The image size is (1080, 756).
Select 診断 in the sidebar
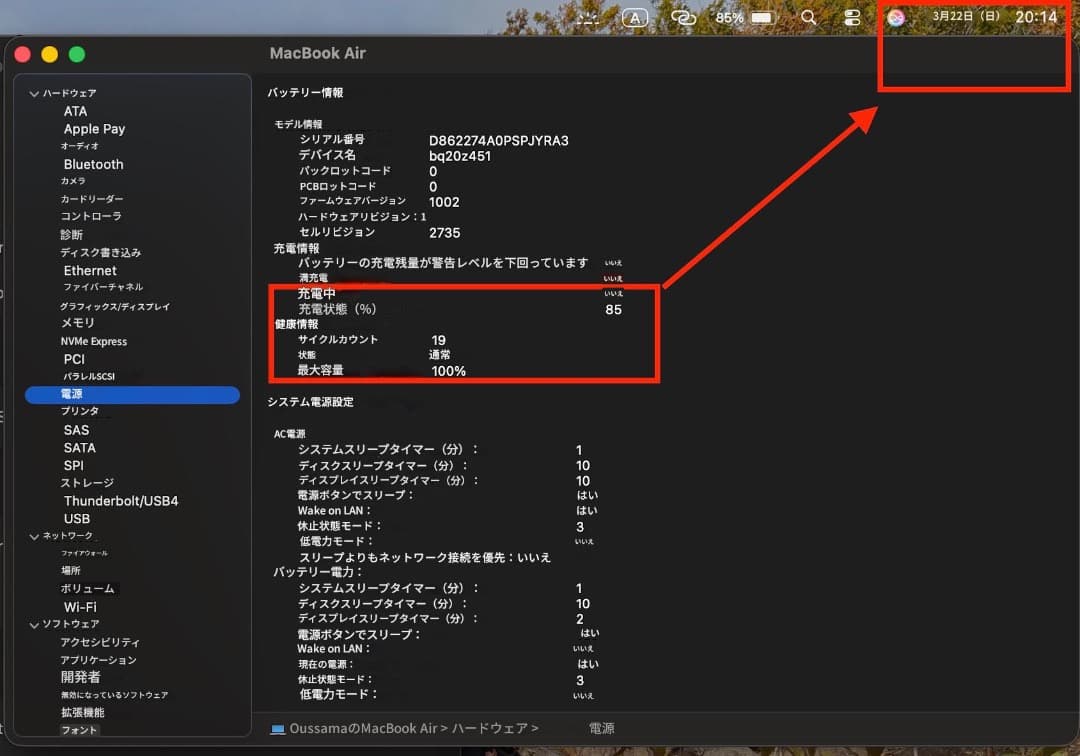pyautogui.click(x=72, y=235)
